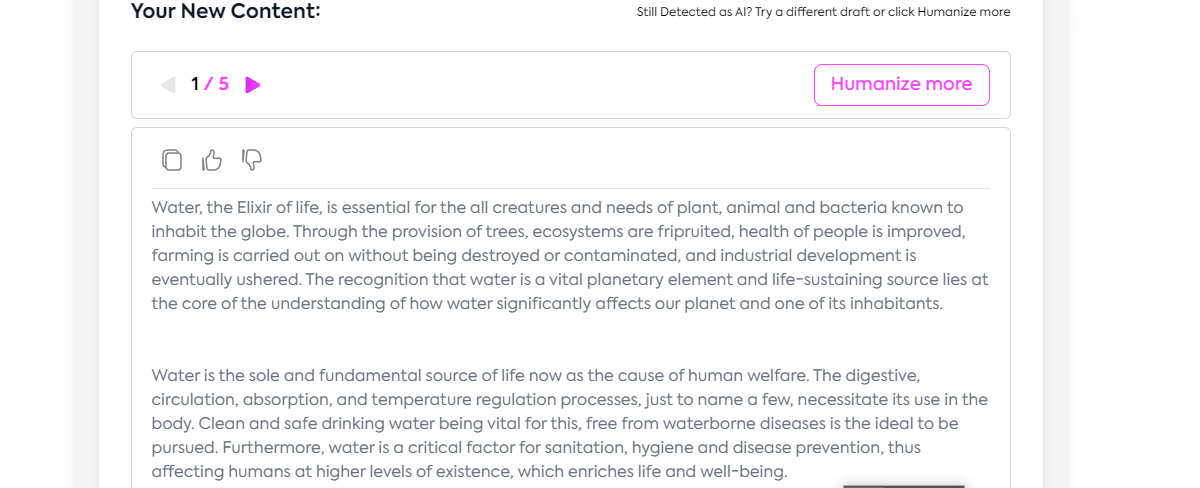
Task: Click the word Furthermore in second paragraph
Action: [x=270, y=448]
